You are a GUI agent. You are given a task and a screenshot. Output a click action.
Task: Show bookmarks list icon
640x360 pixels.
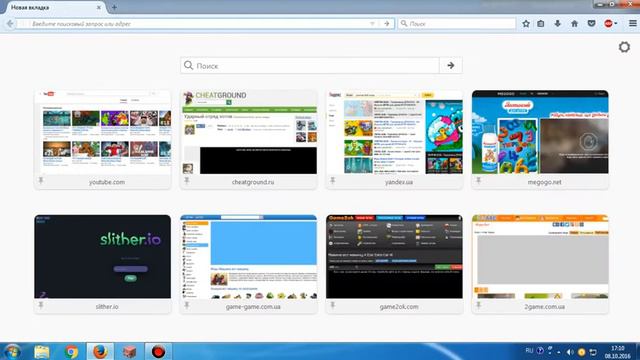(541, 24)
